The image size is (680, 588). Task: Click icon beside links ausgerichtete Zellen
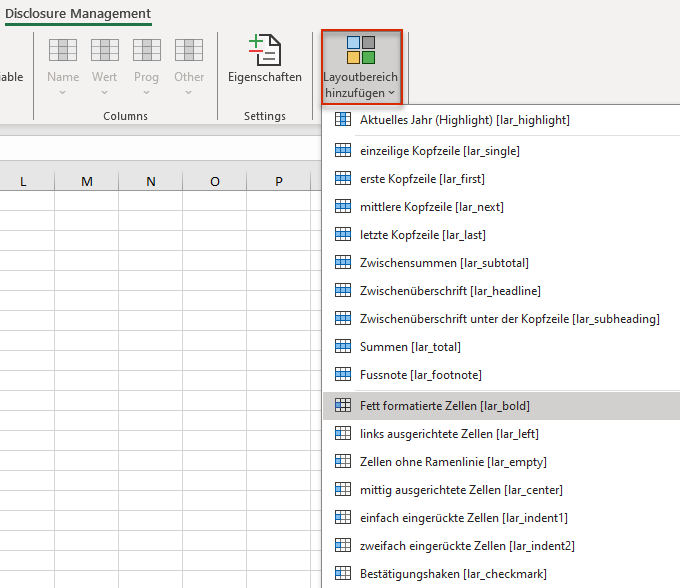pyautogui.click(x=343, y=433)
